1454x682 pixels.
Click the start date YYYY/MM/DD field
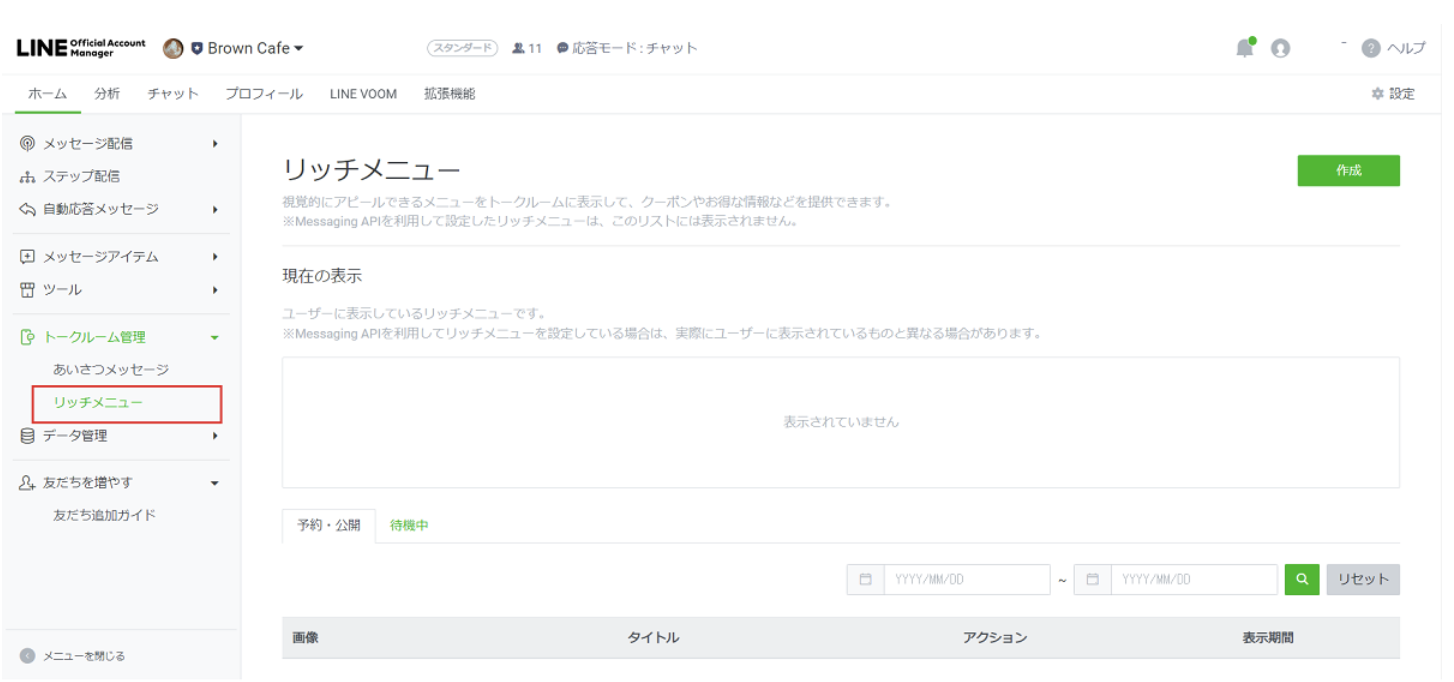point(967,579)
